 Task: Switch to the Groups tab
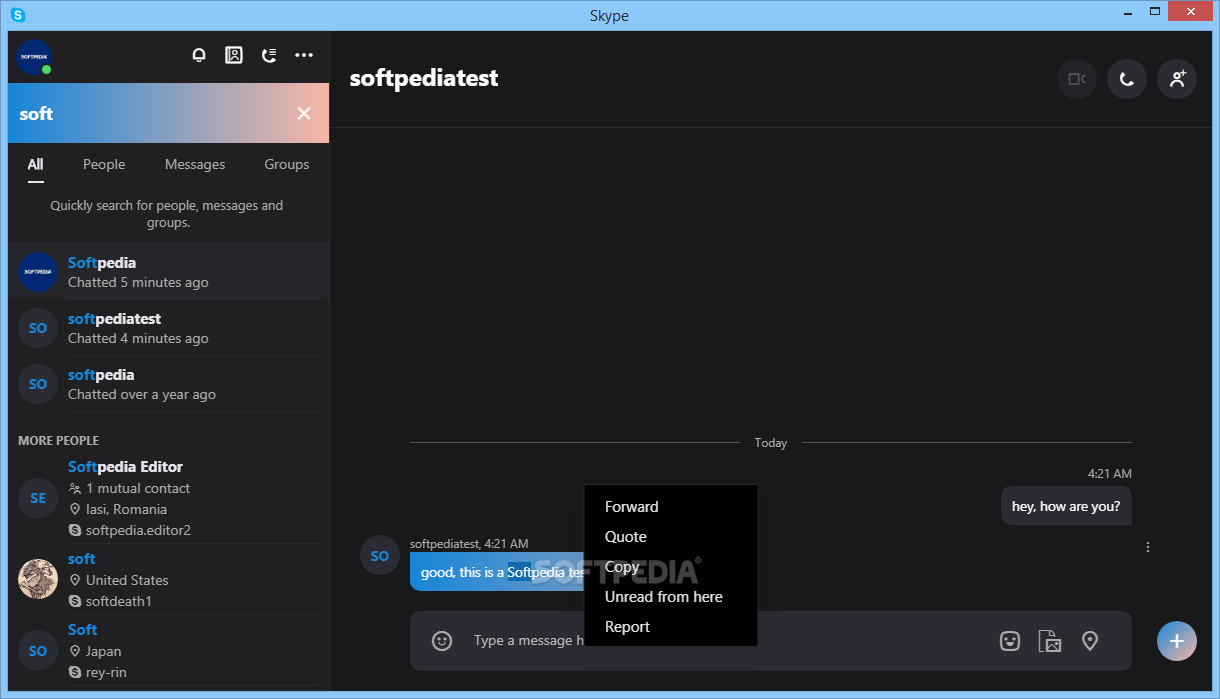pyautogui.click(x=287, y=164)
